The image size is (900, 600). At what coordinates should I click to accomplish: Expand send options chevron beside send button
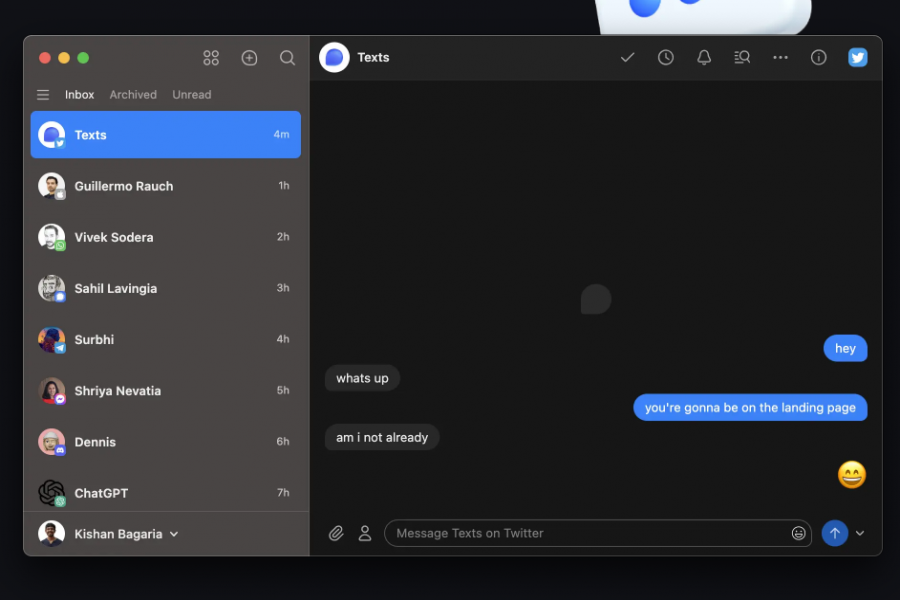tap(860, 533)
